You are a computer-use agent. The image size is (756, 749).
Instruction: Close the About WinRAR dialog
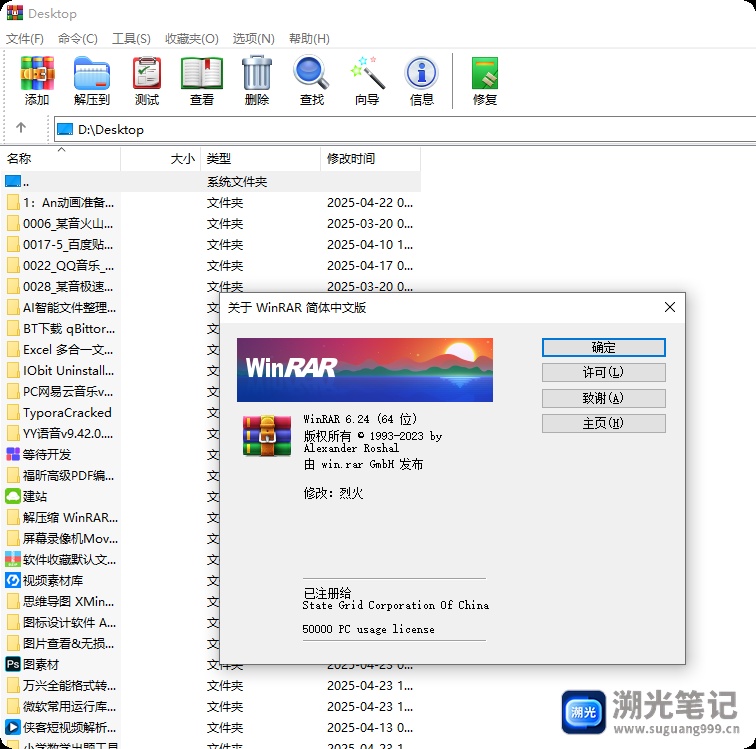coord(670,307)
